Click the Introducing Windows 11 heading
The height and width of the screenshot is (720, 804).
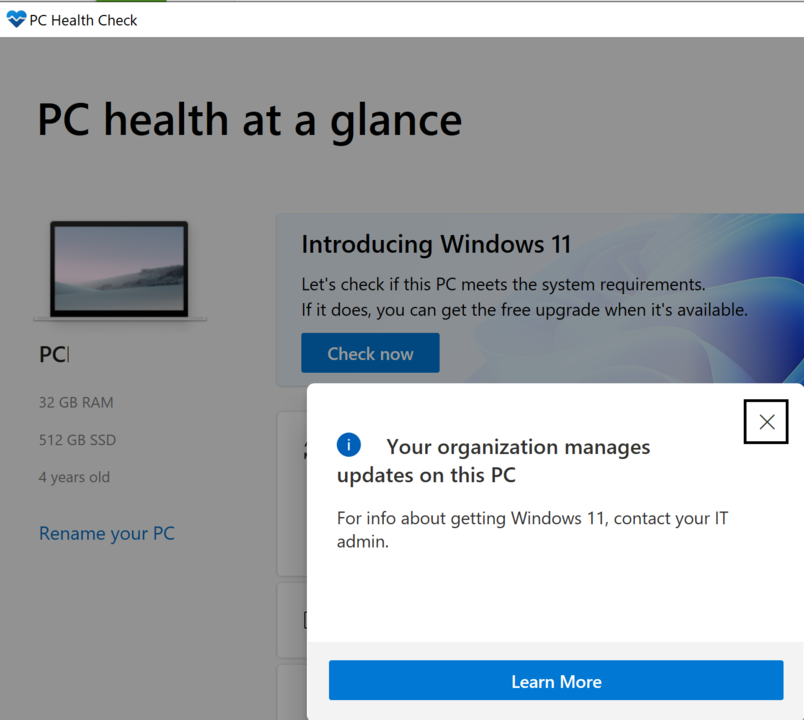[x=436, y=244]
